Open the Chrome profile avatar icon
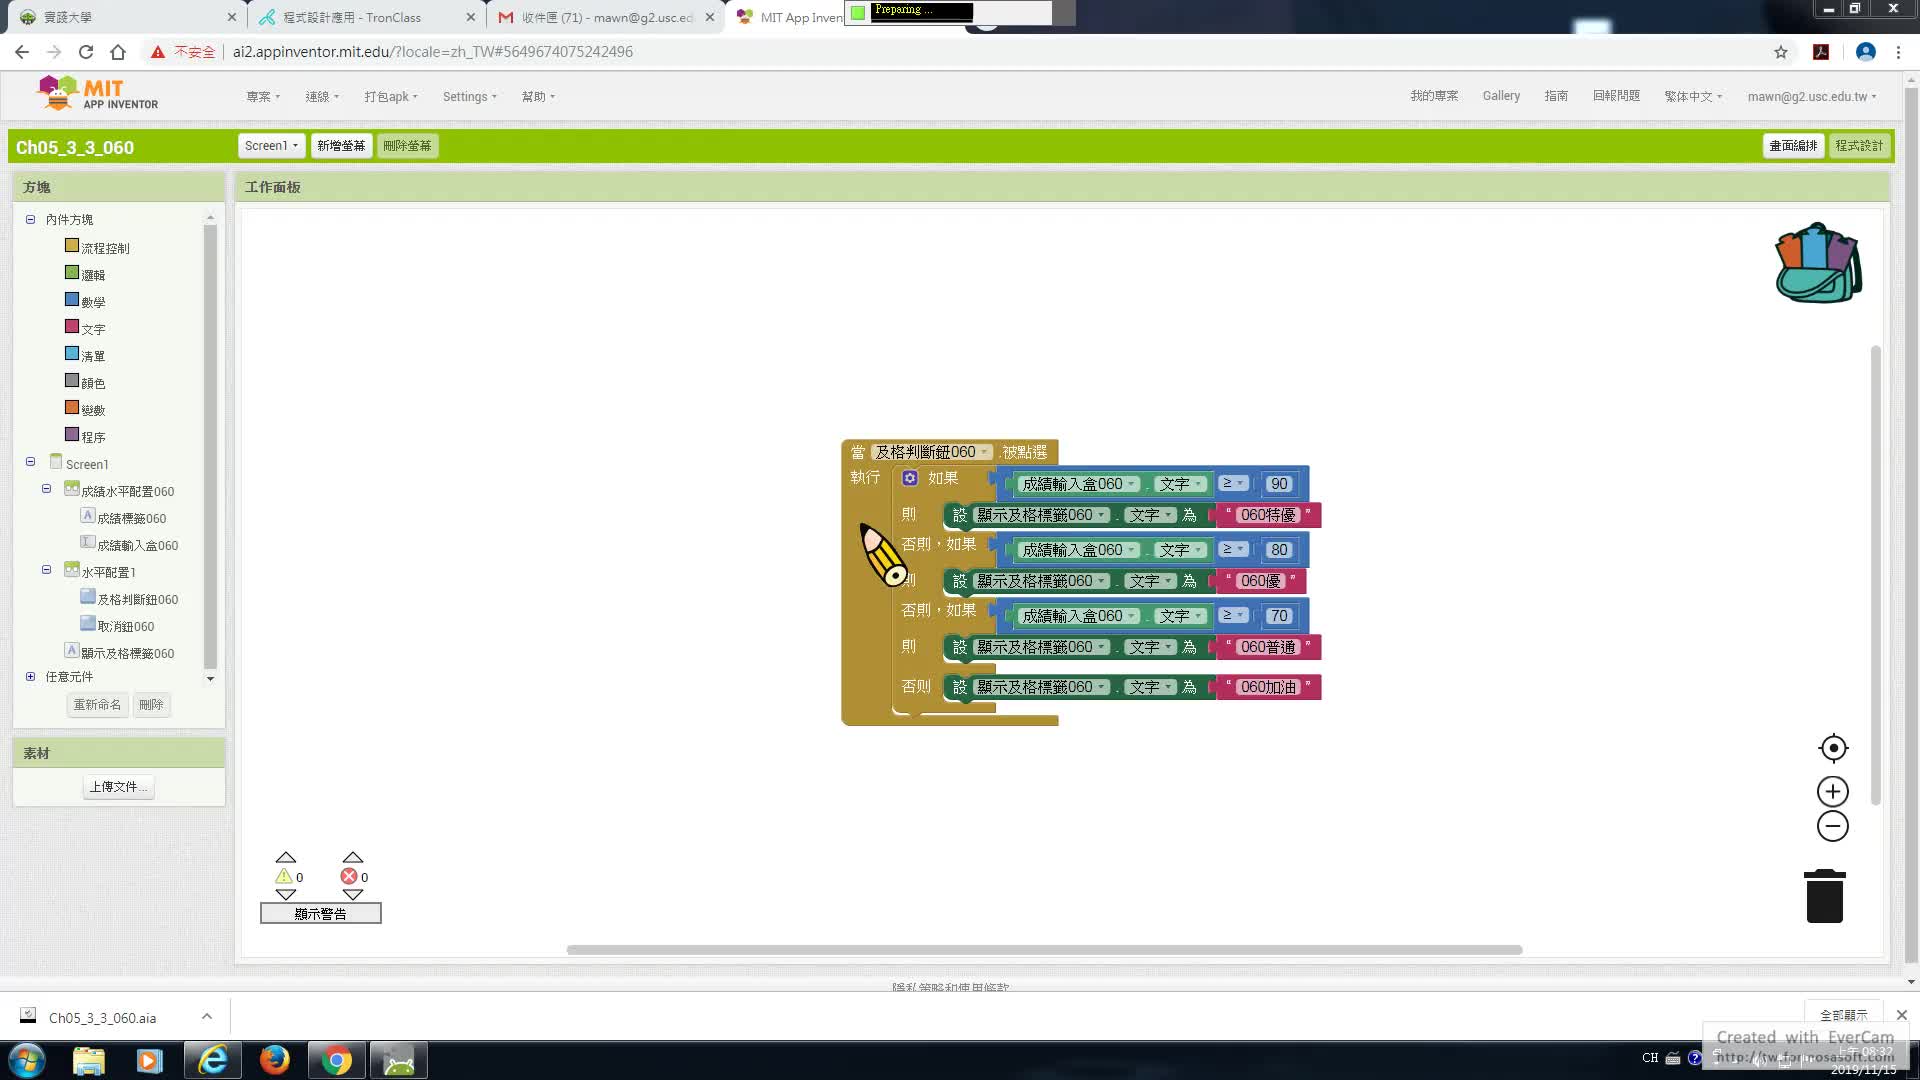Screen dimensions: 1920x1080 point(1865,52)
